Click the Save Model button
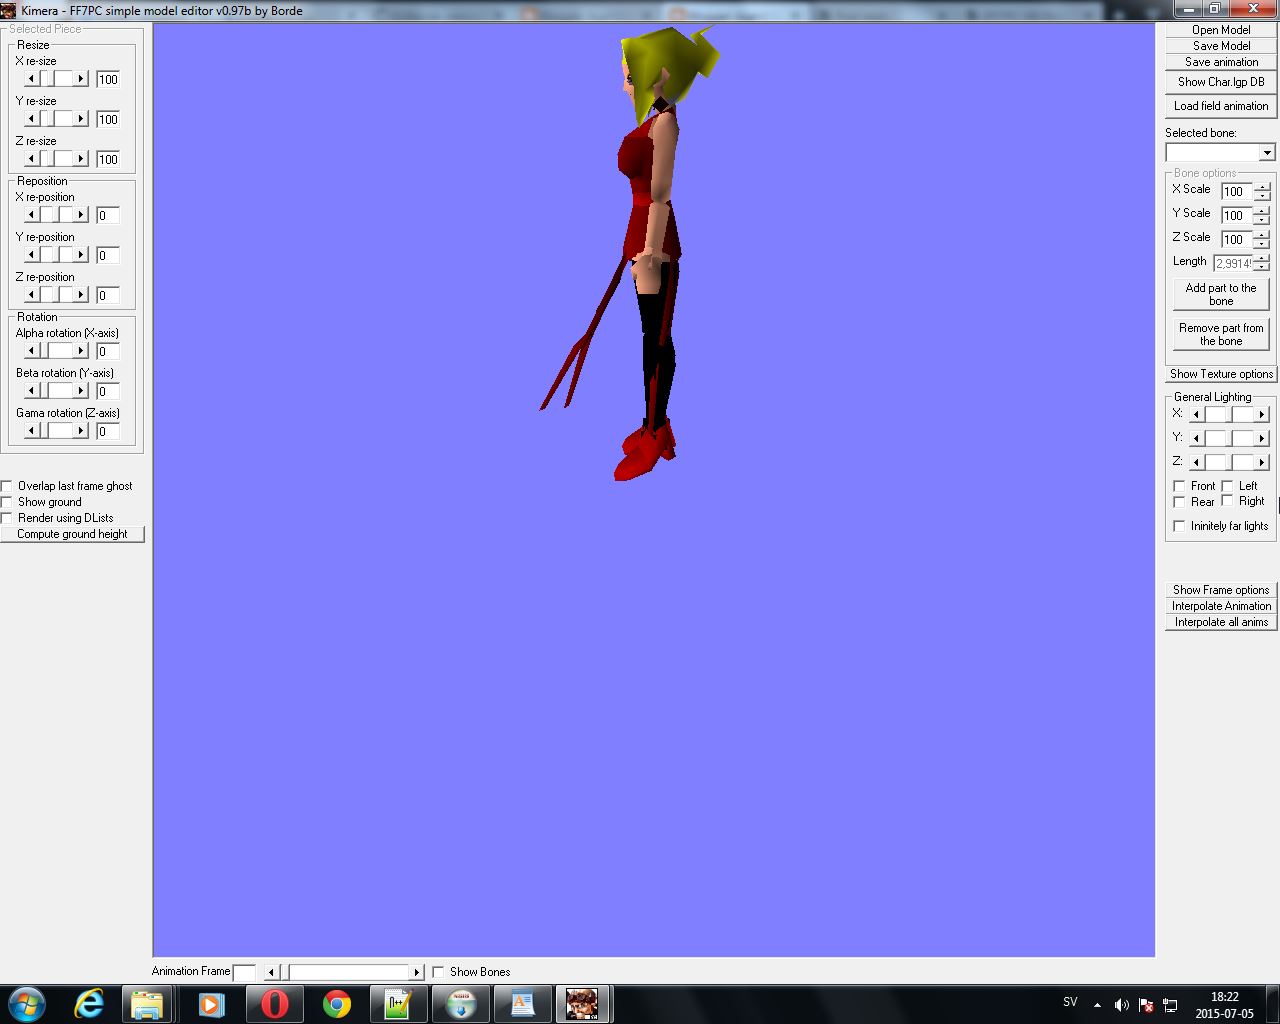This screenshot has height=1024, width=1280. click(1221, 46)
